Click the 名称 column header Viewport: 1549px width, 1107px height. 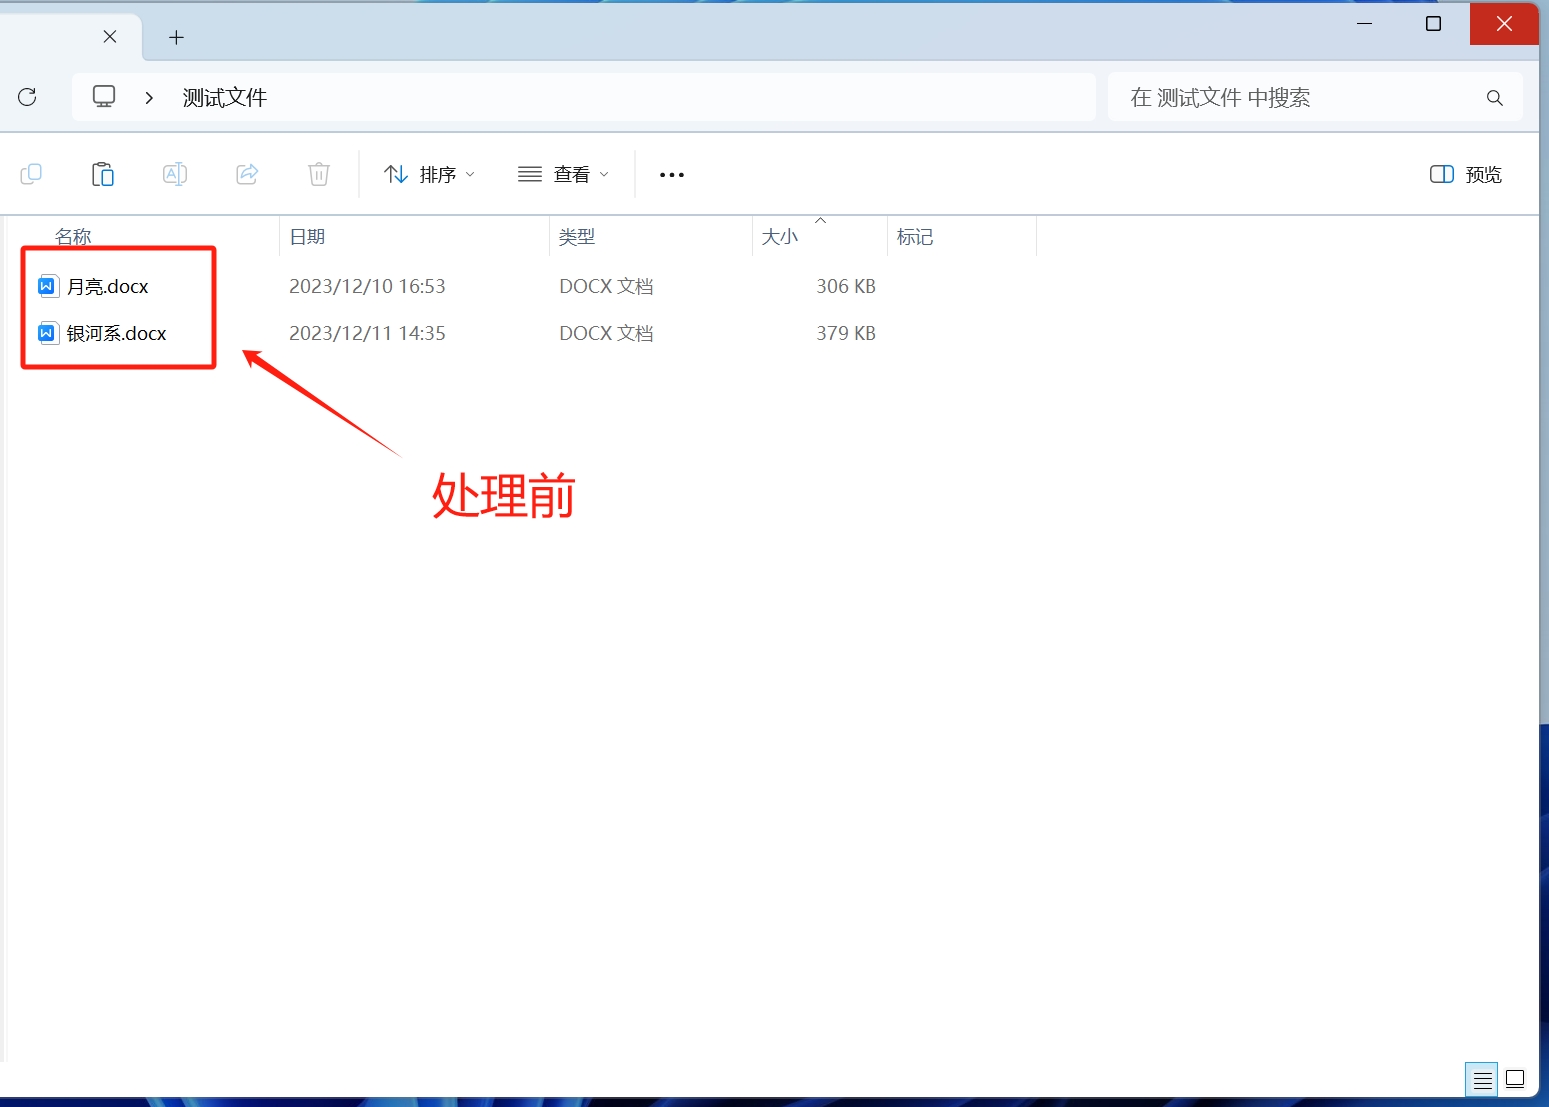point(73,236)
